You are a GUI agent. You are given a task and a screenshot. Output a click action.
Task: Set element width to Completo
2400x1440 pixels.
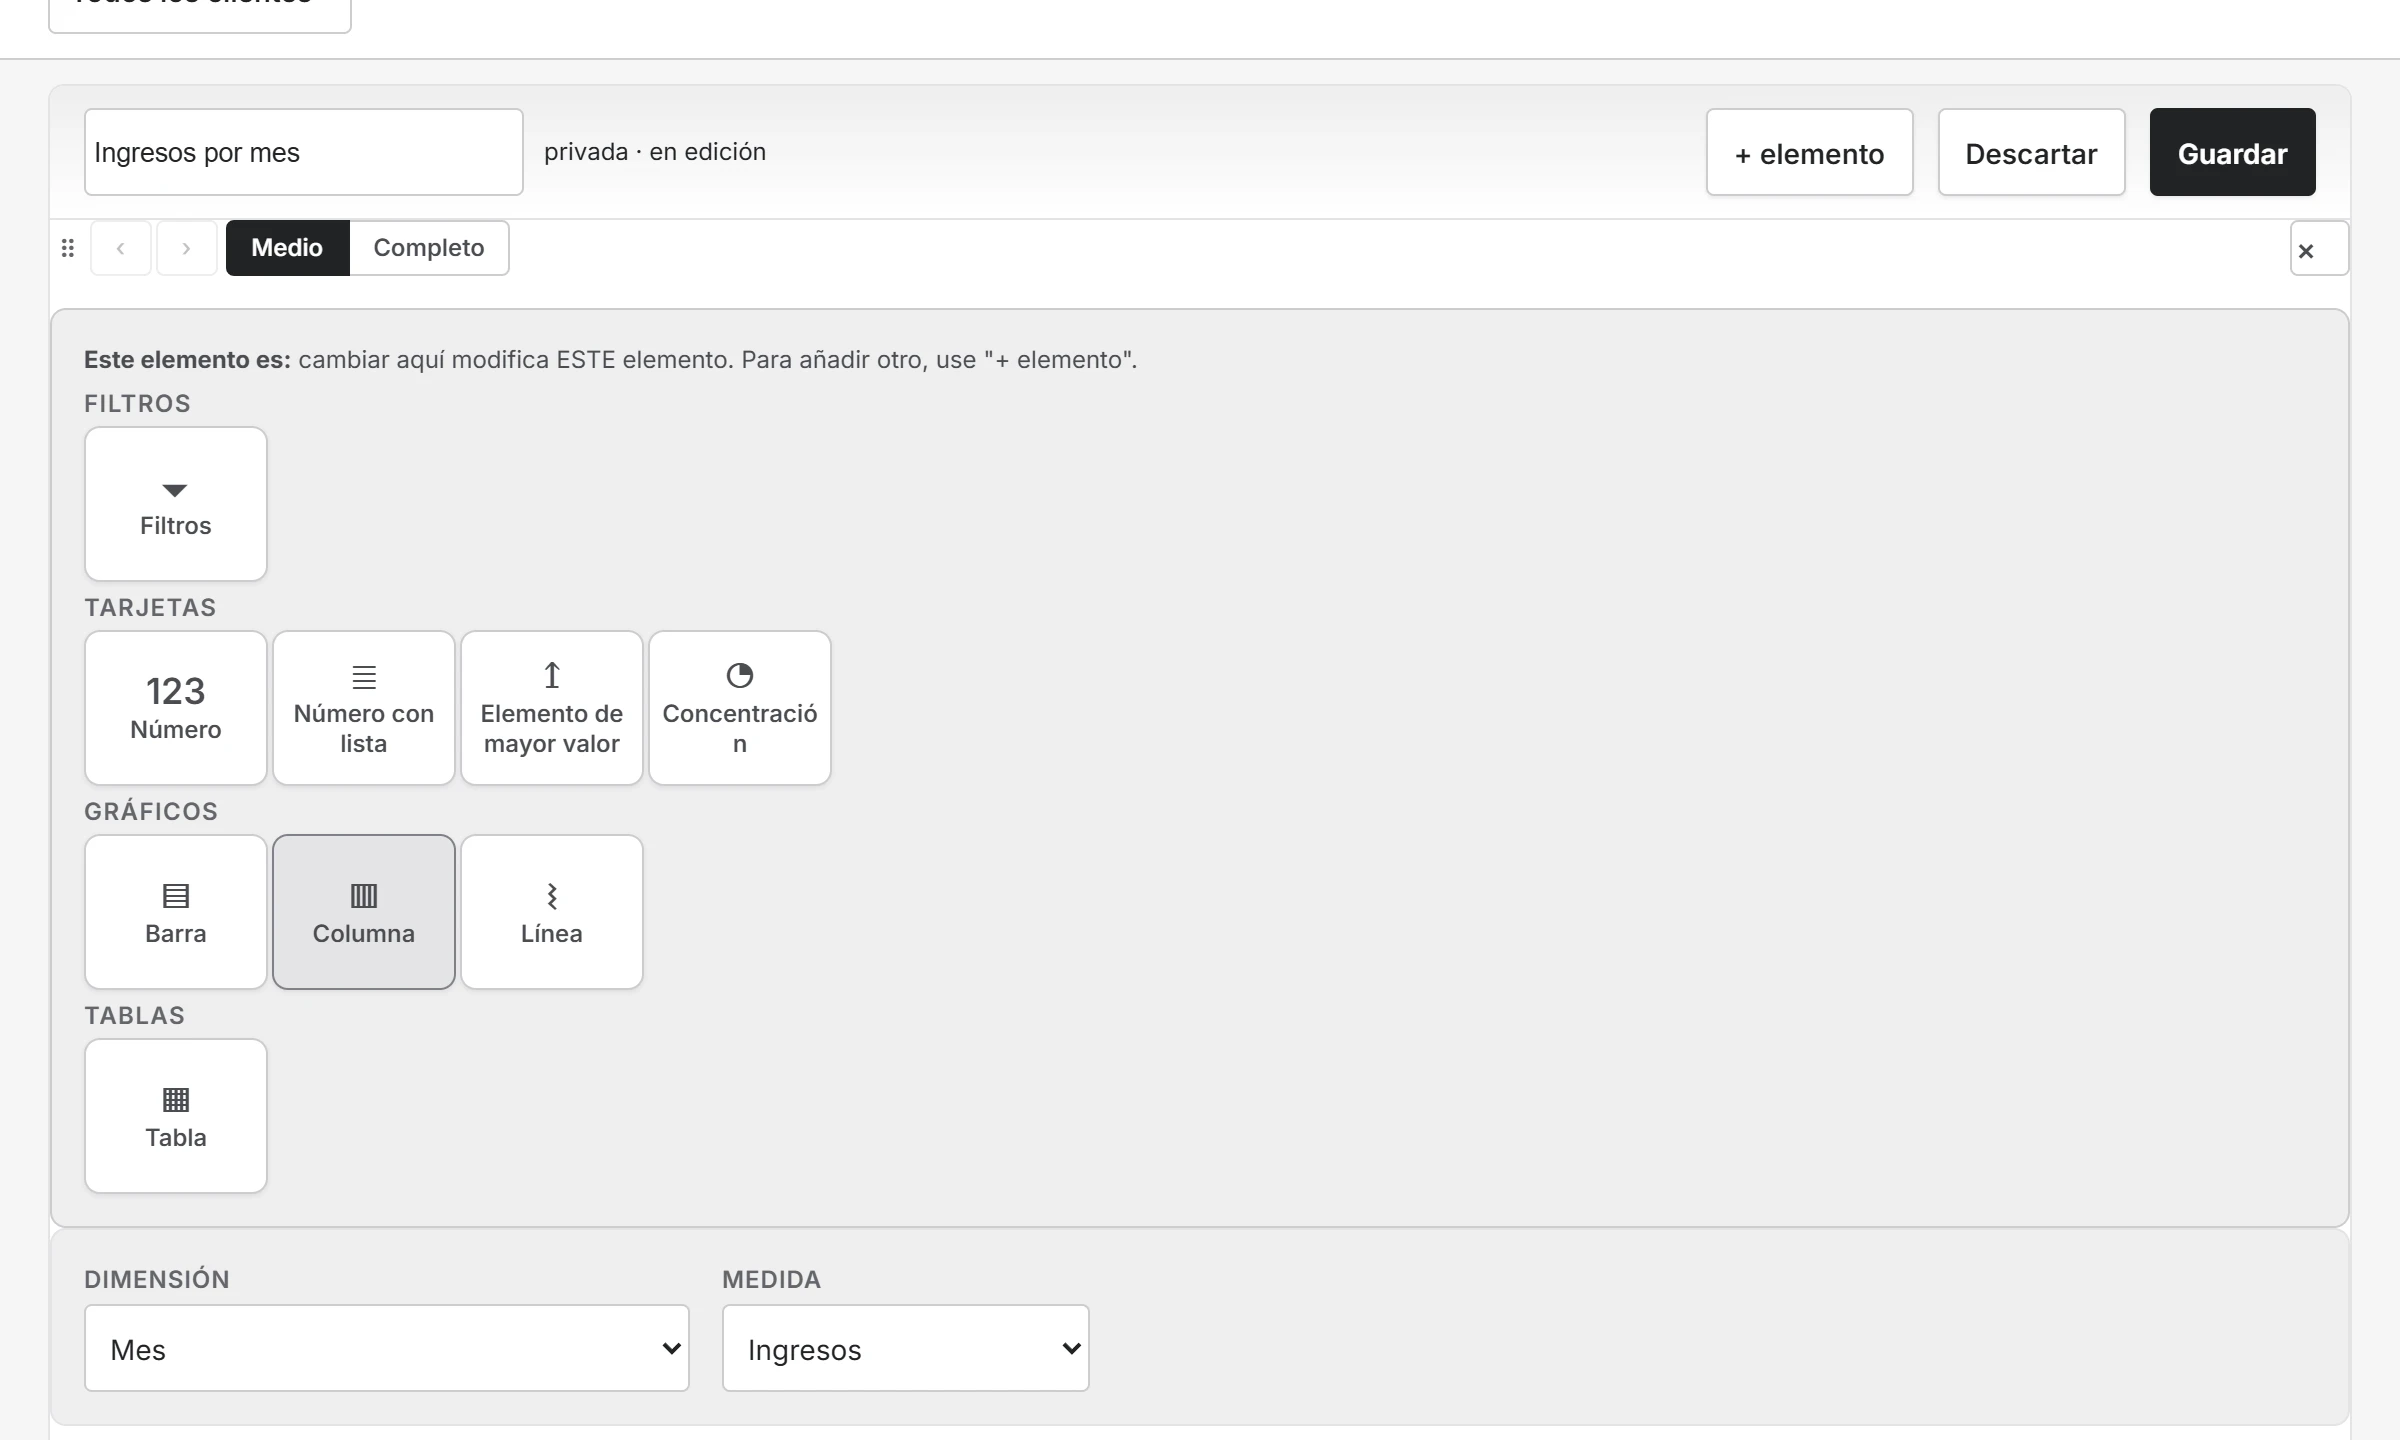429,248
